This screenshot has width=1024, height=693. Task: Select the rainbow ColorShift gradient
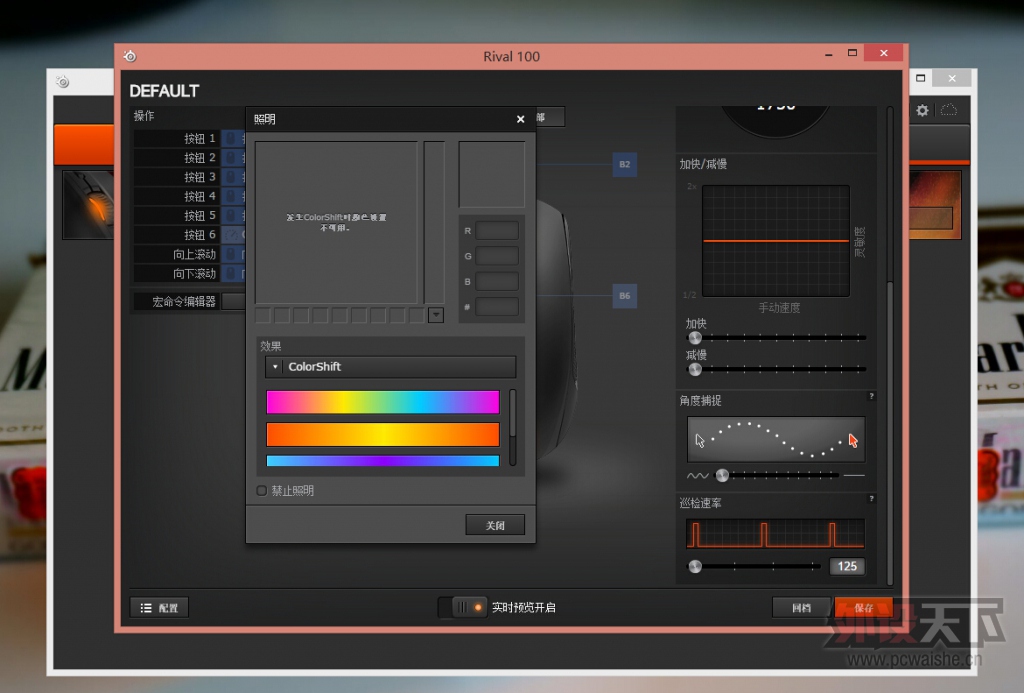[383, 402]
